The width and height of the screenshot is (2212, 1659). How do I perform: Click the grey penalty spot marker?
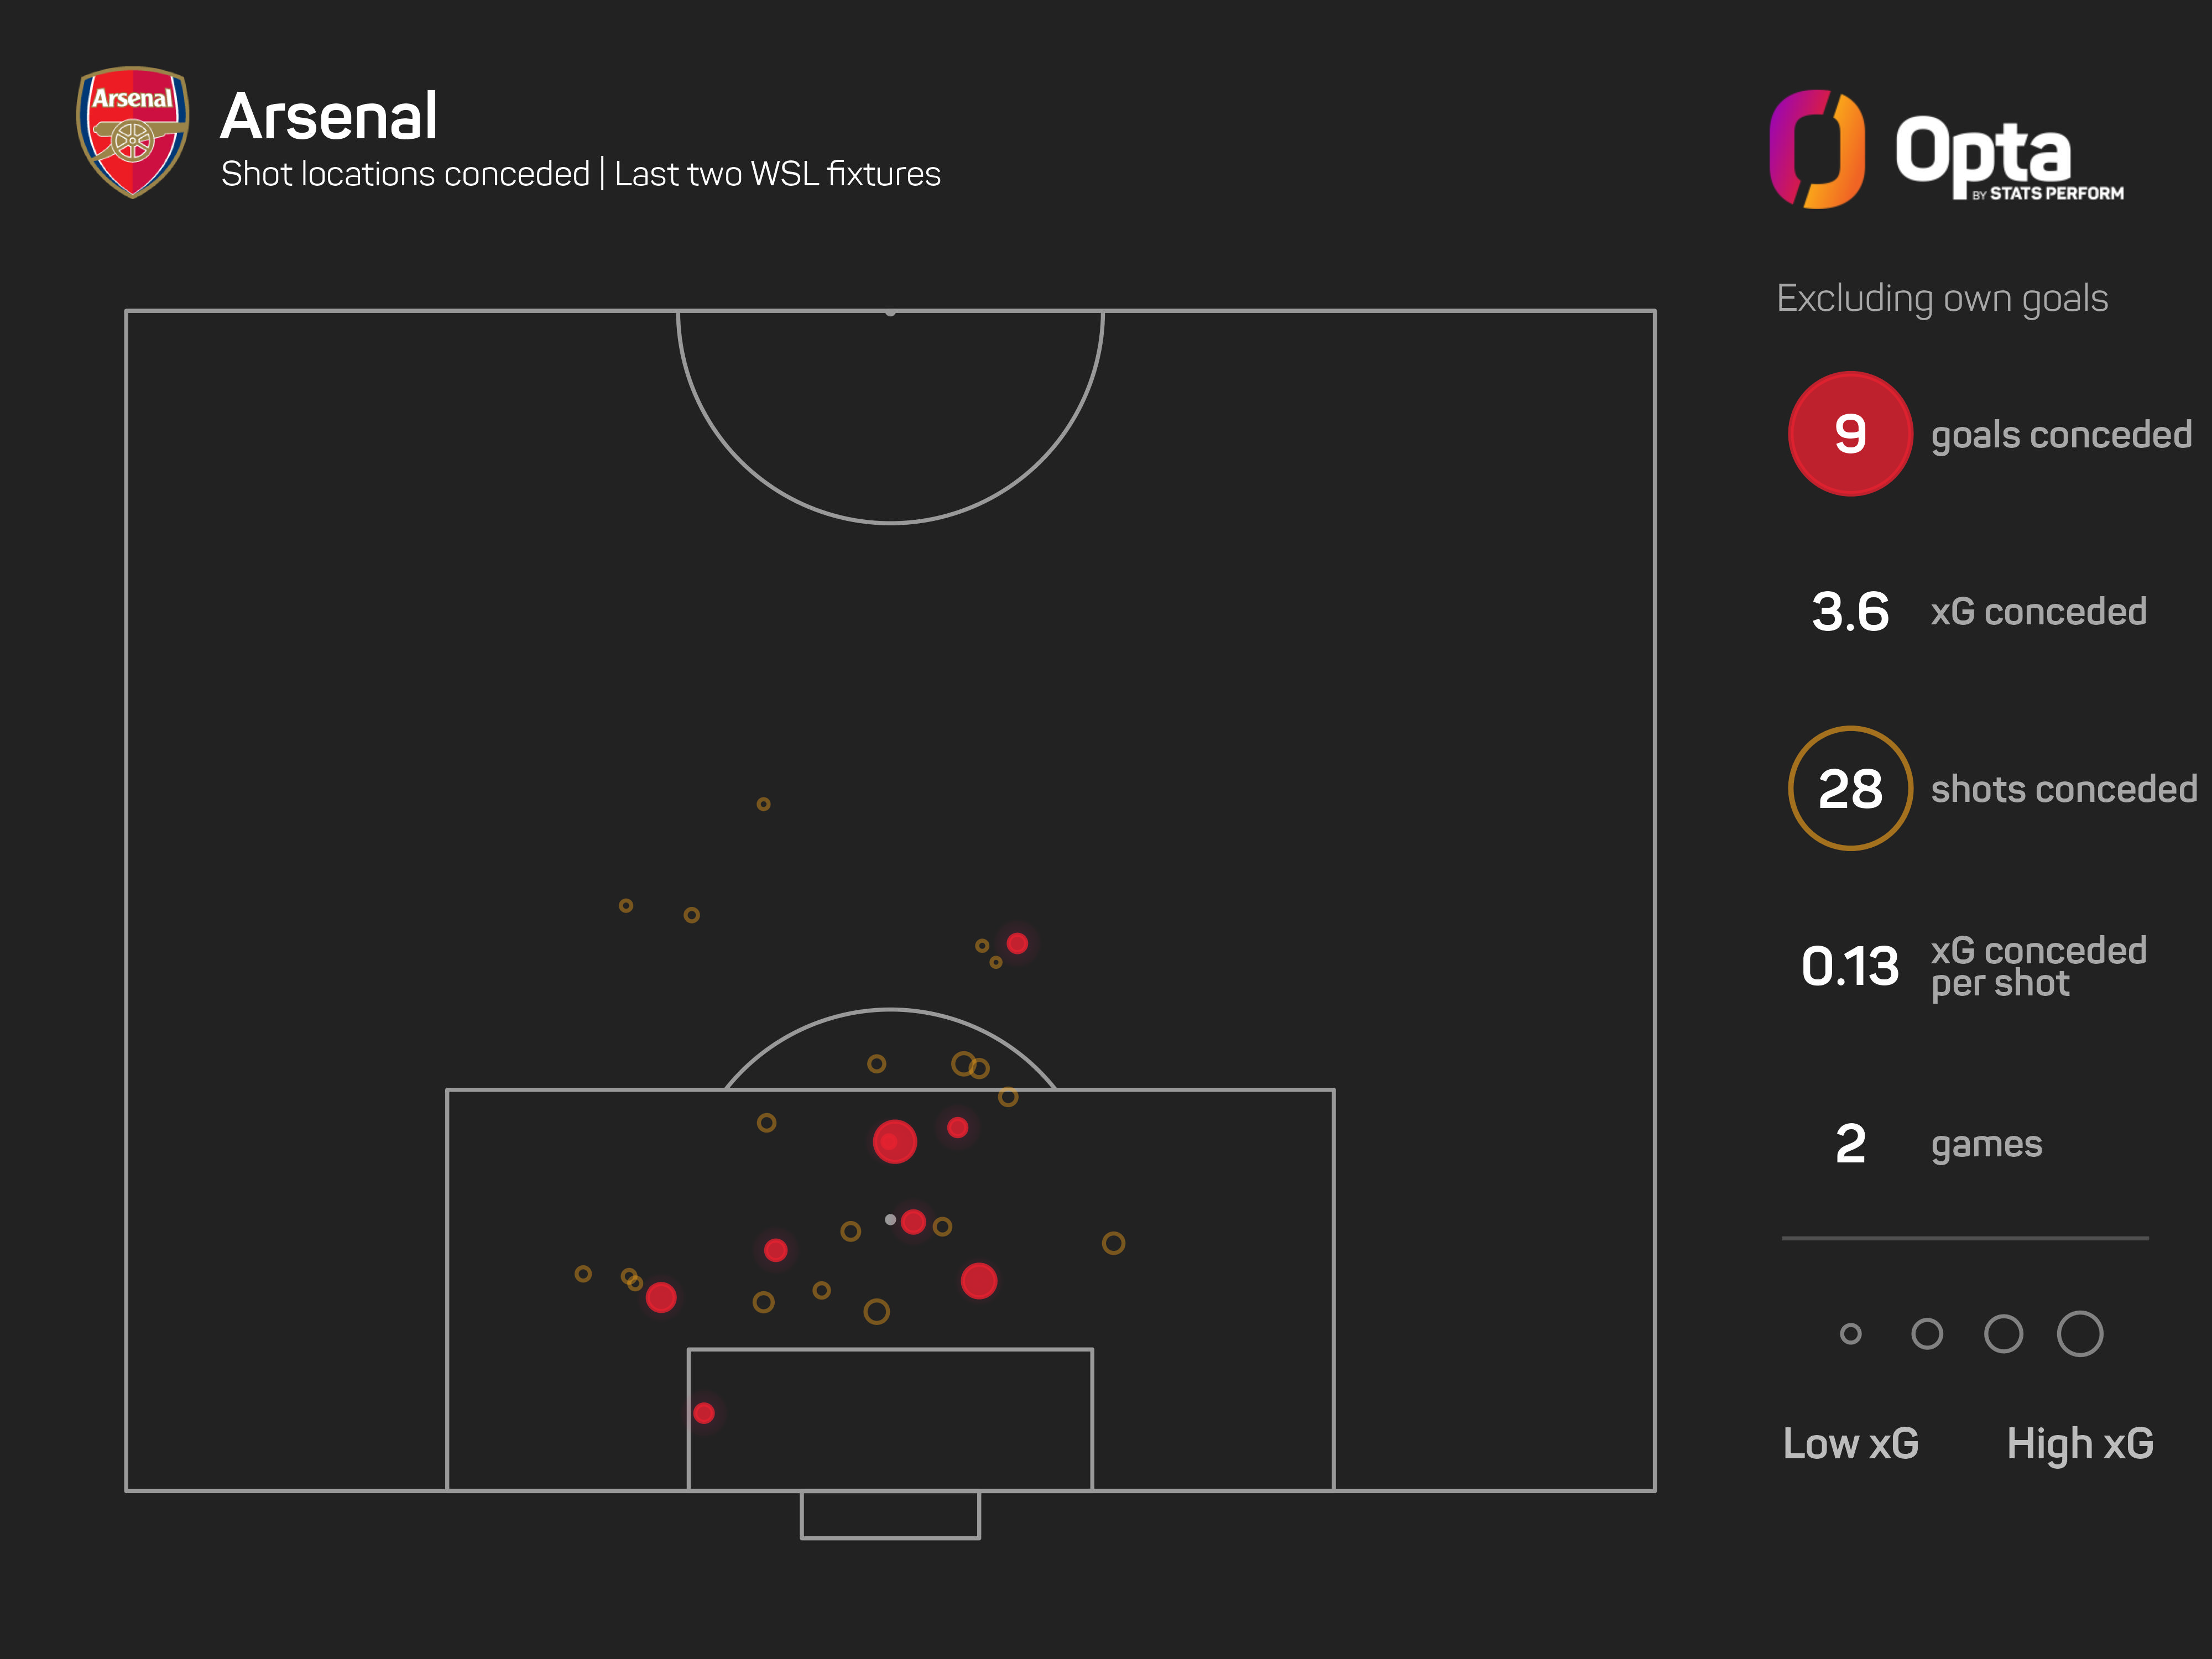pyautogui.click(x=890, y=1220)
